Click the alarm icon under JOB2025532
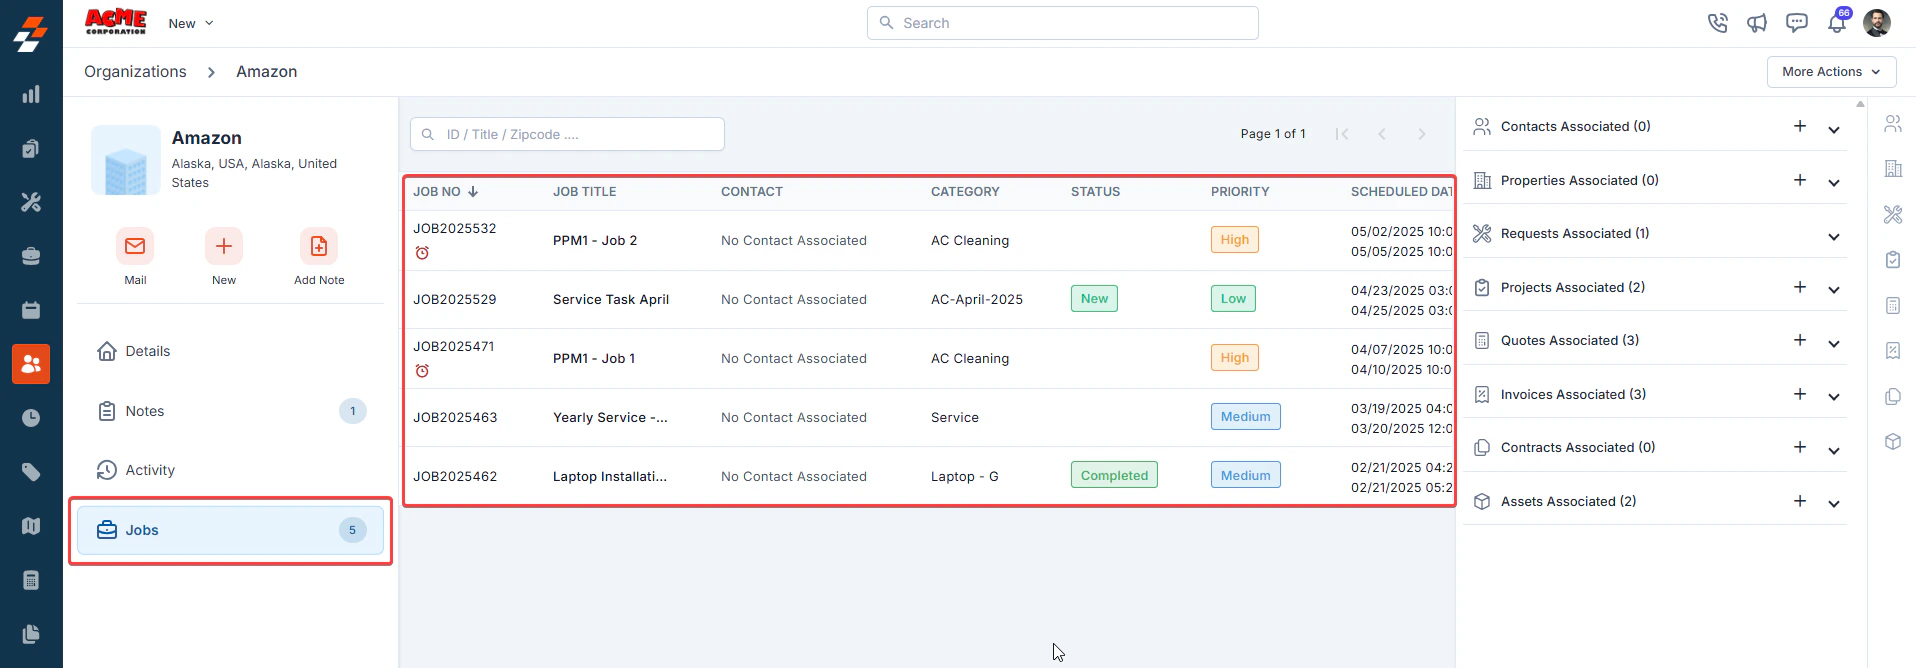This screenshot has width=1916, height=668. (x=422, y=253)
